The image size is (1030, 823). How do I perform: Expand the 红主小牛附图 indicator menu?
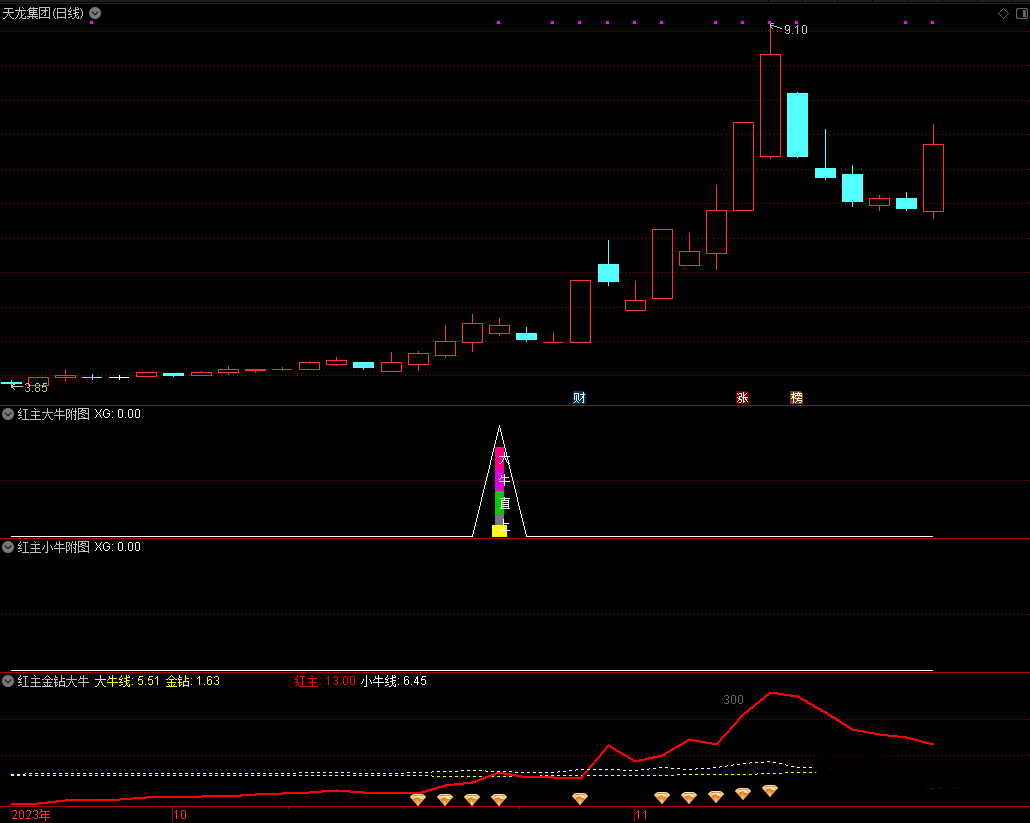(8, 547)
